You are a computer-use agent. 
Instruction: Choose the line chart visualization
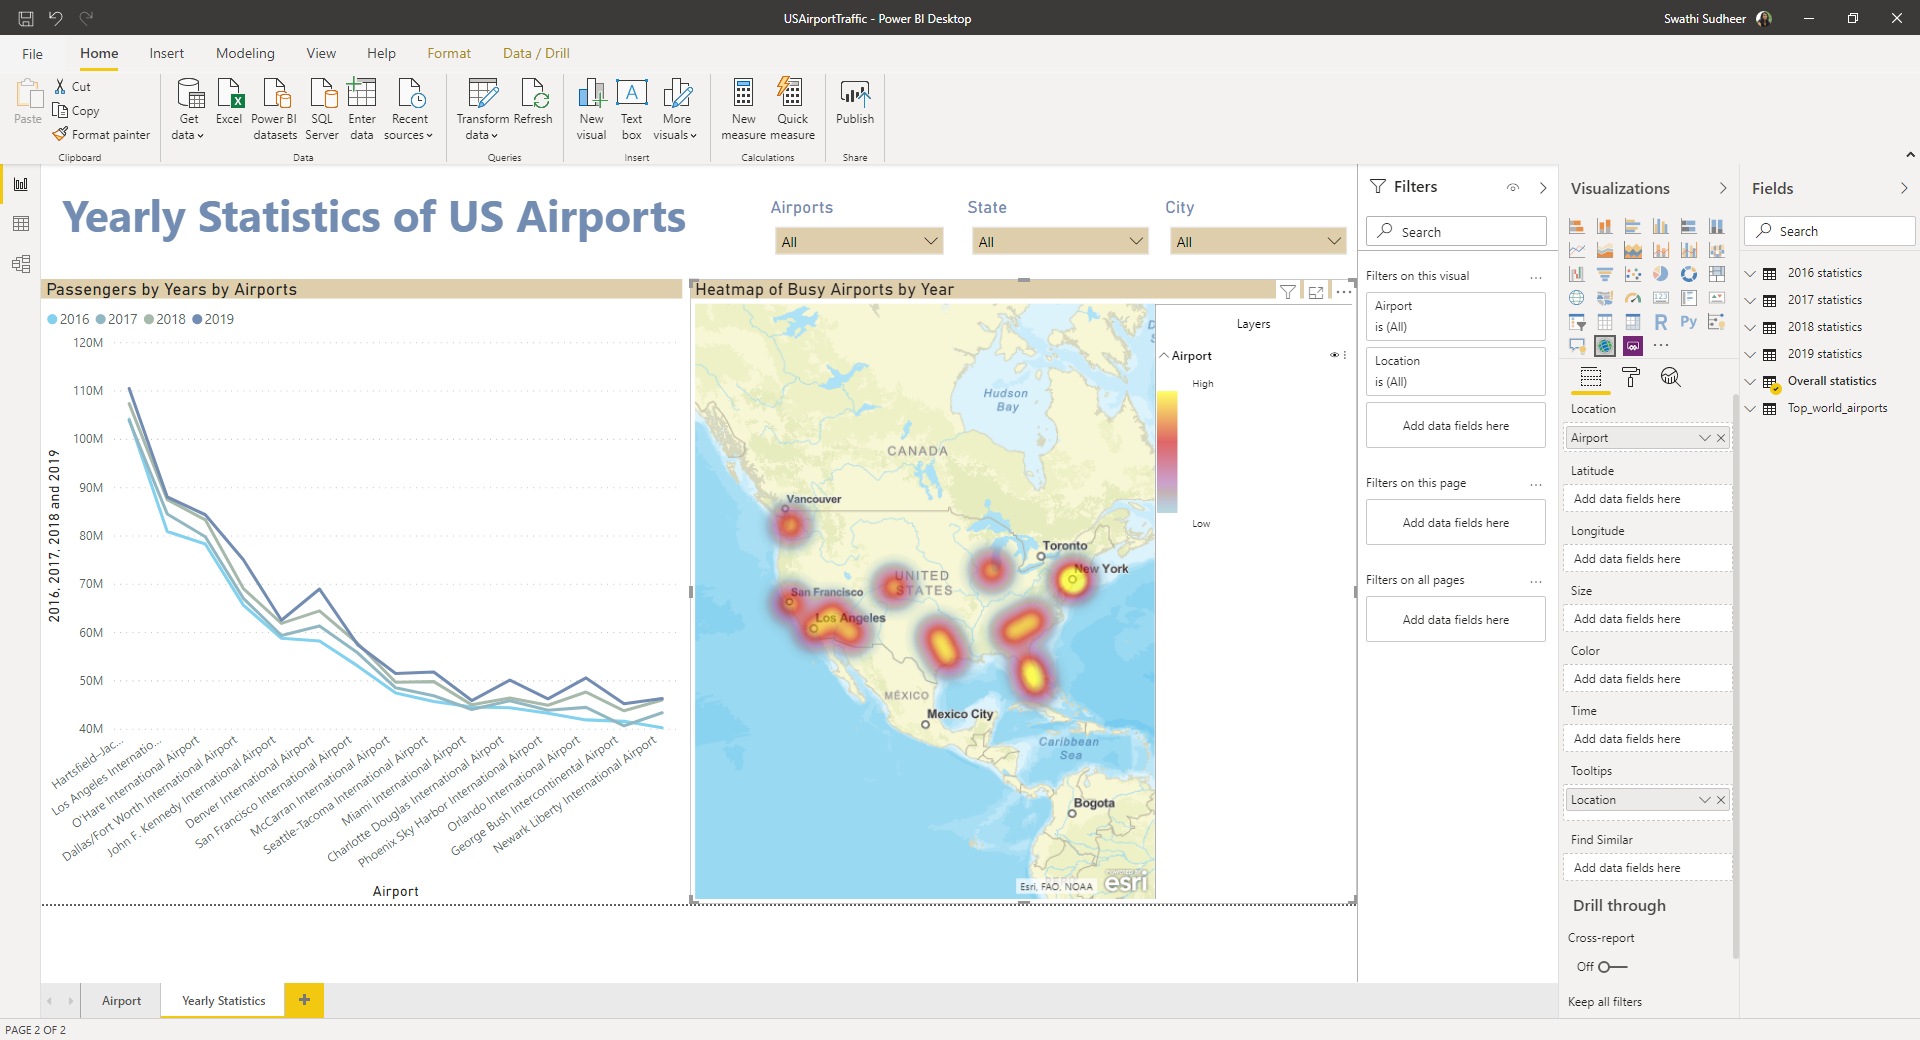coord(1577,250)
